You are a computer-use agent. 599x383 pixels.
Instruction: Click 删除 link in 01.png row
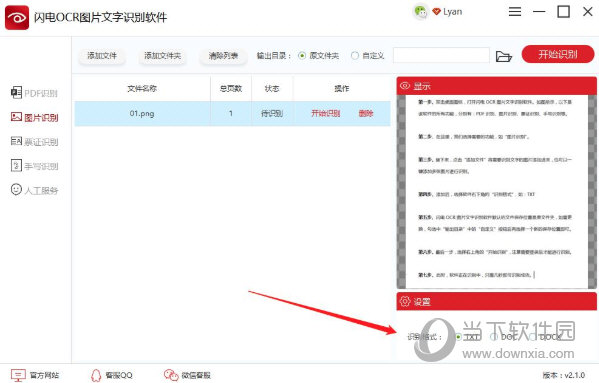pos(366,113)
